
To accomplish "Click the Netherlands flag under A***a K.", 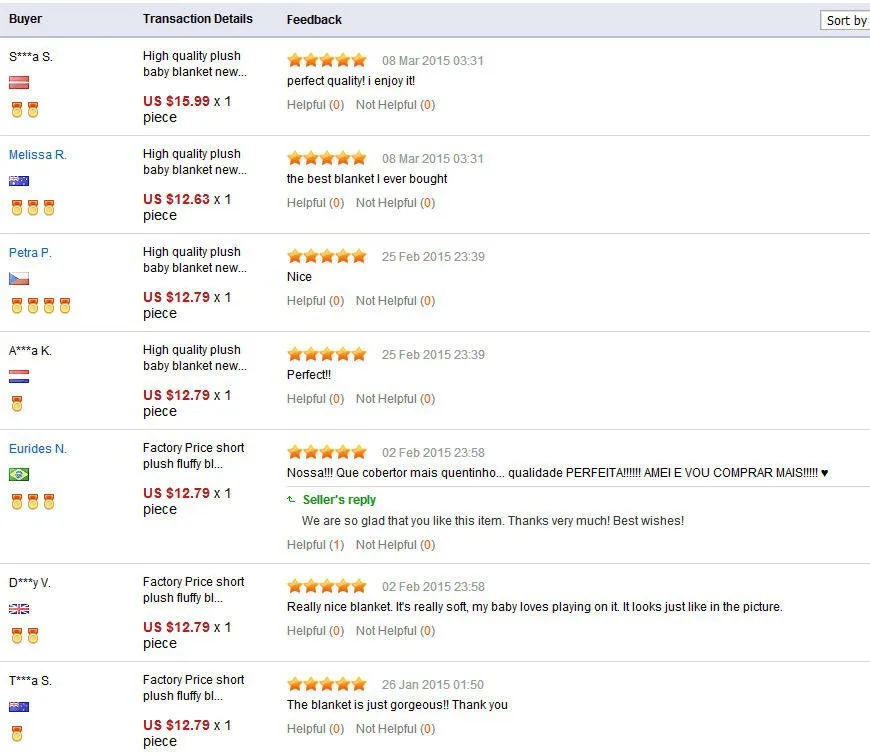I will pos(19,377).
